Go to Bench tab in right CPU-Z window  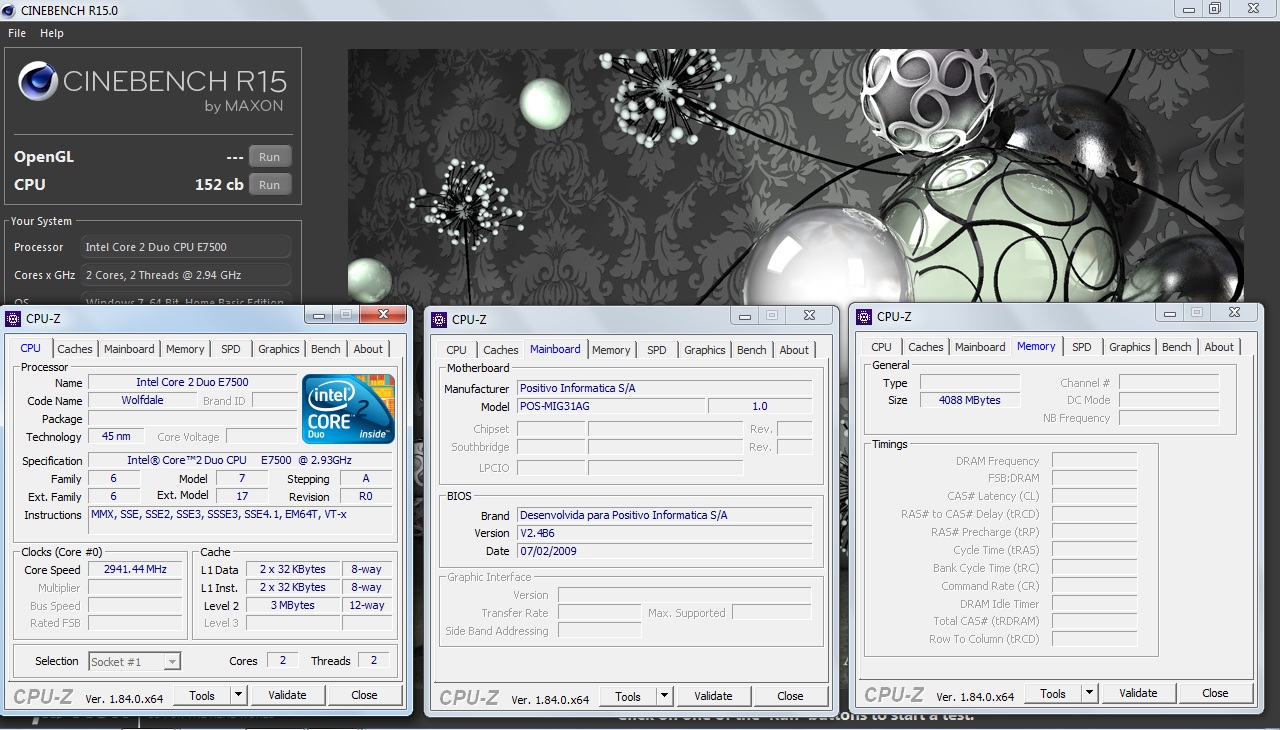1177,347
